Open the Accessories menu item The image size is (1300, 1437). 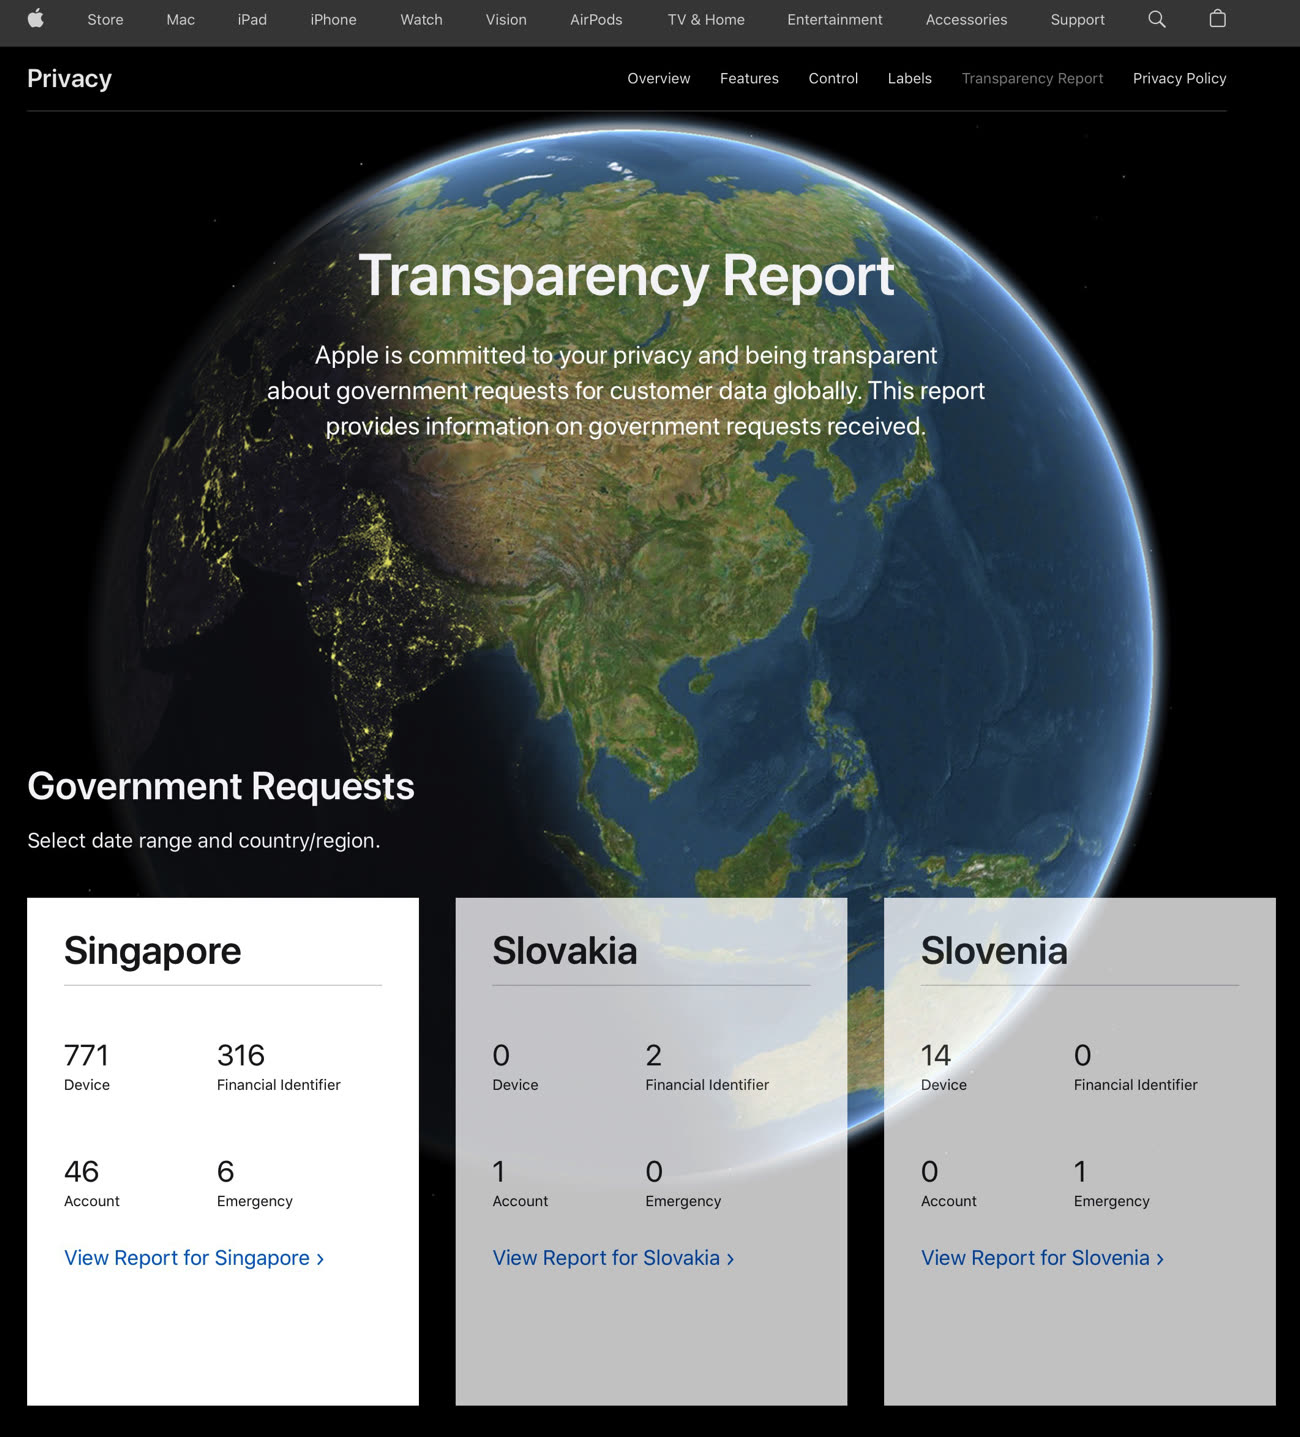966,20
